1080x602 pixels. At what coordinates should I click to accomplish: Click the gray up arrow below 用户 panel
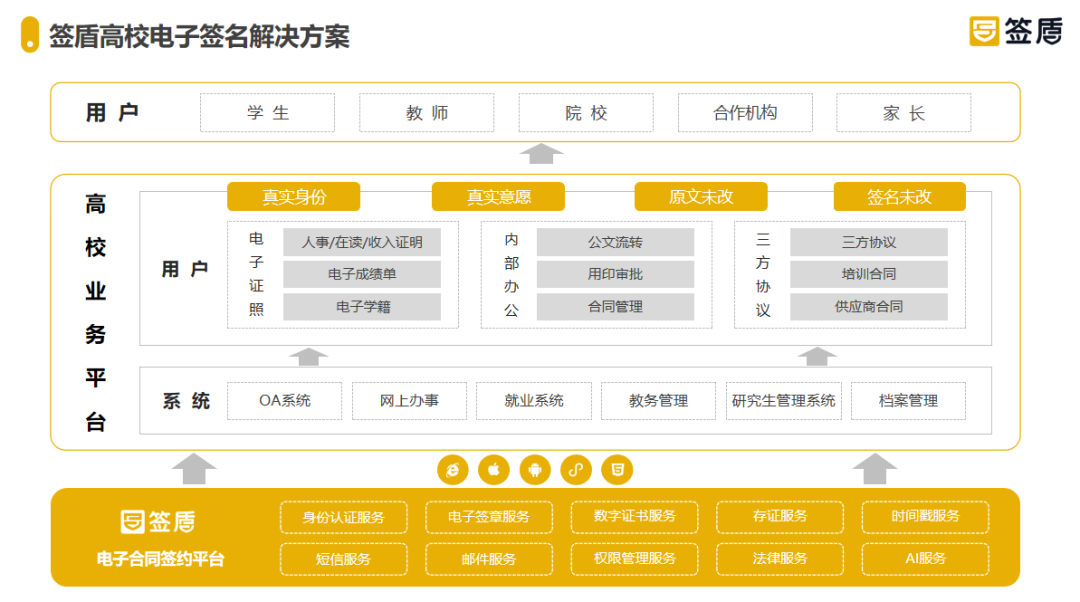pos(543,154)
